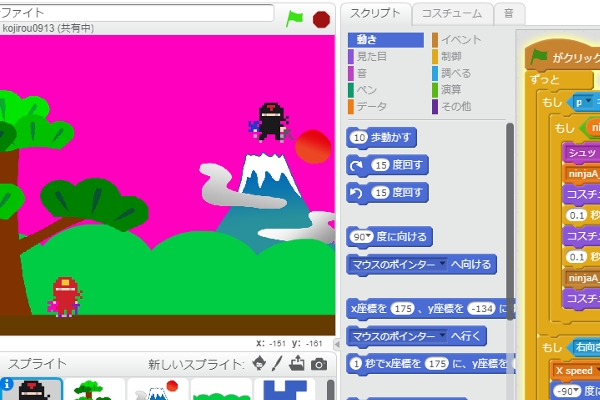Viewport: 600px width, 400px height.
Task: Click the blue info badge on ninja sprite
Action: point(7,383)
